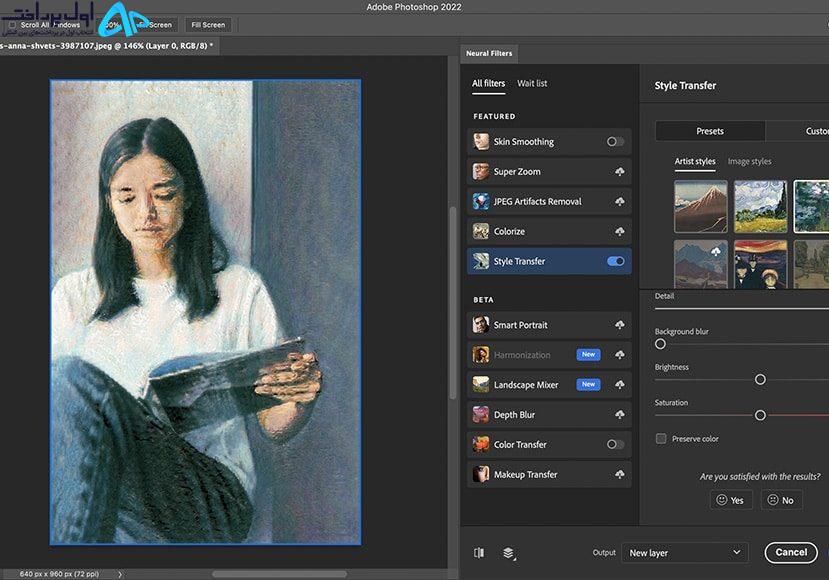829x580 pixels.
Task: Check the Preserve color checkbox
Action: pos(661,438)
